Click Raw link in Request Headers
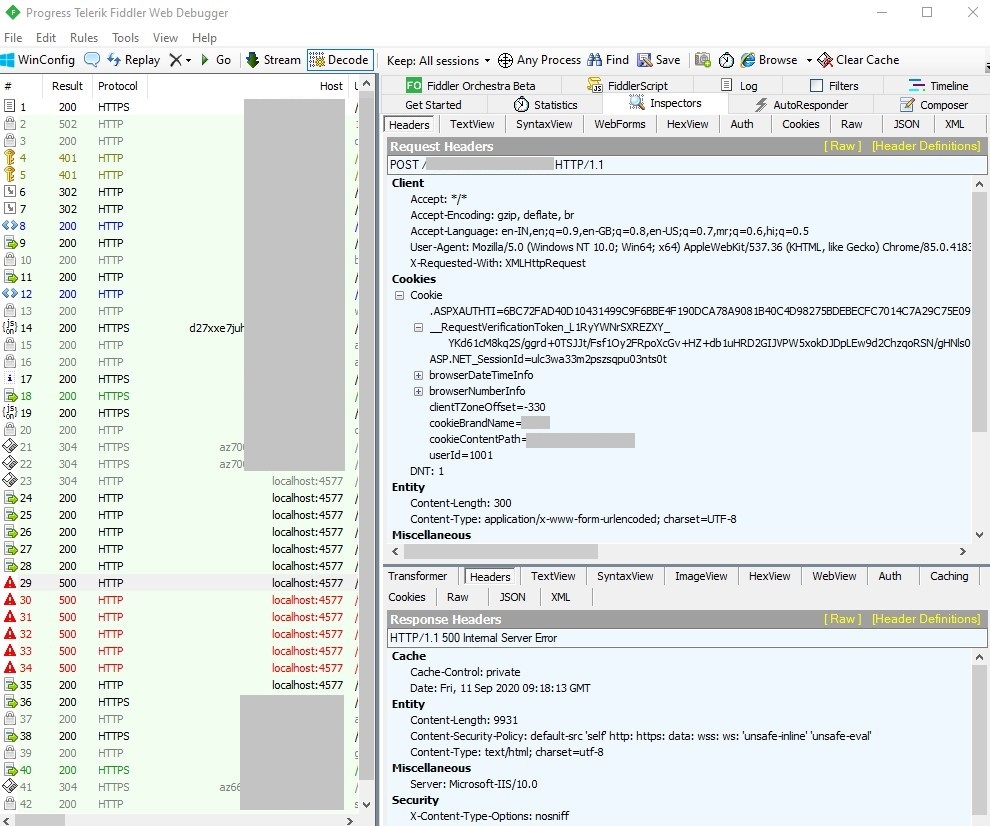This screenshot has width=990, height=826. point(842,146)
